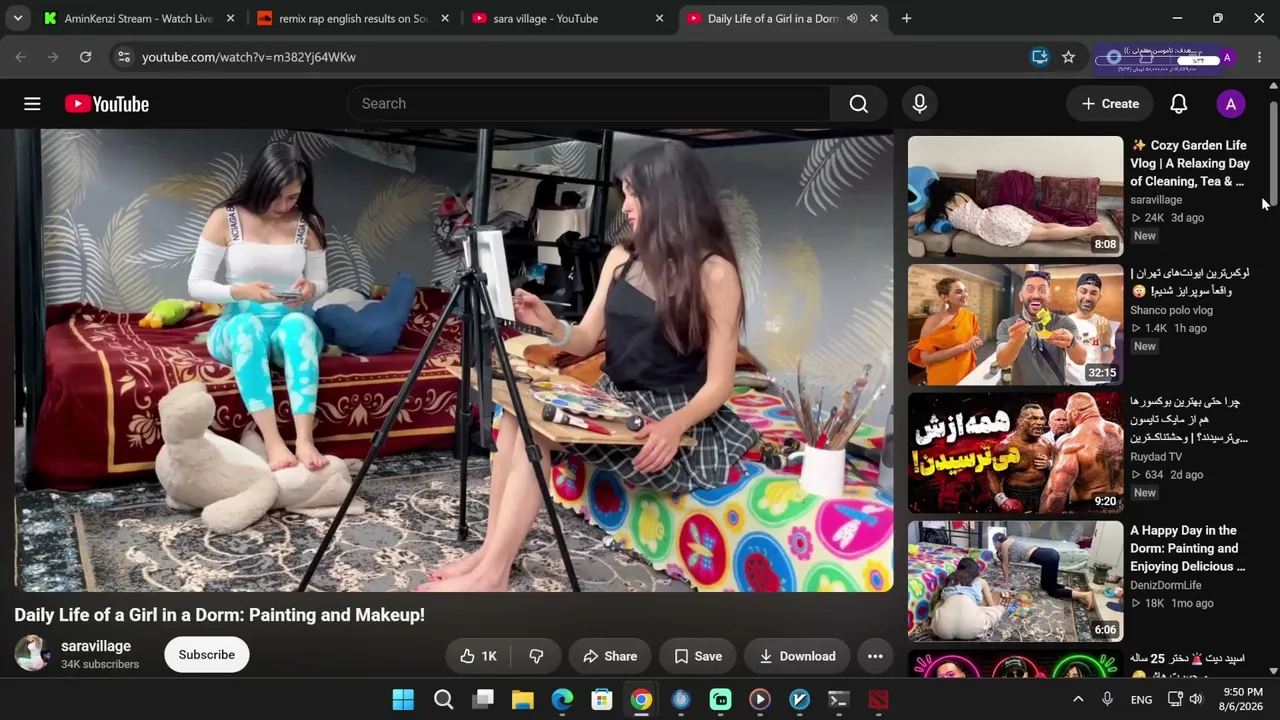The height and width of the screenshot is (720, 1280).
Task: Switch to the AminKenzi Stream tab
Action: 139,18
